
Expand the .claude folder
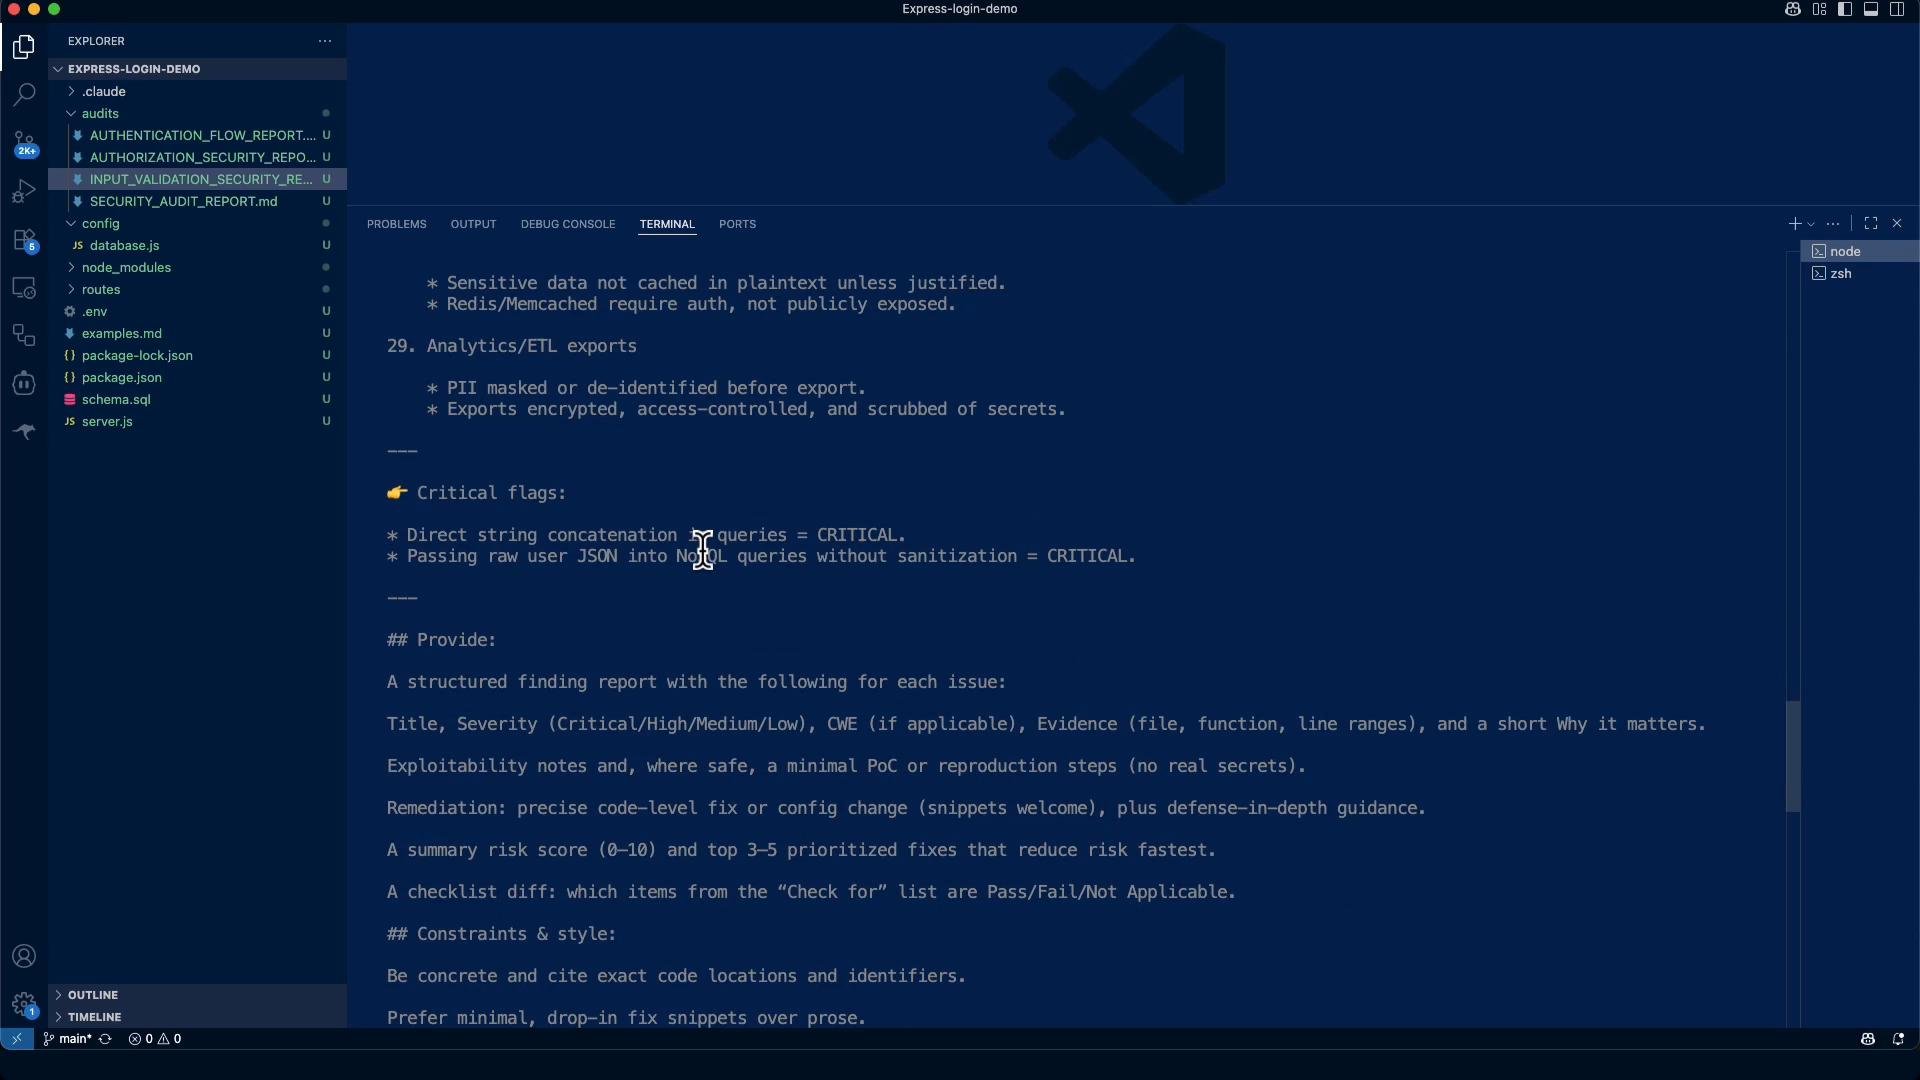point(197,92)
